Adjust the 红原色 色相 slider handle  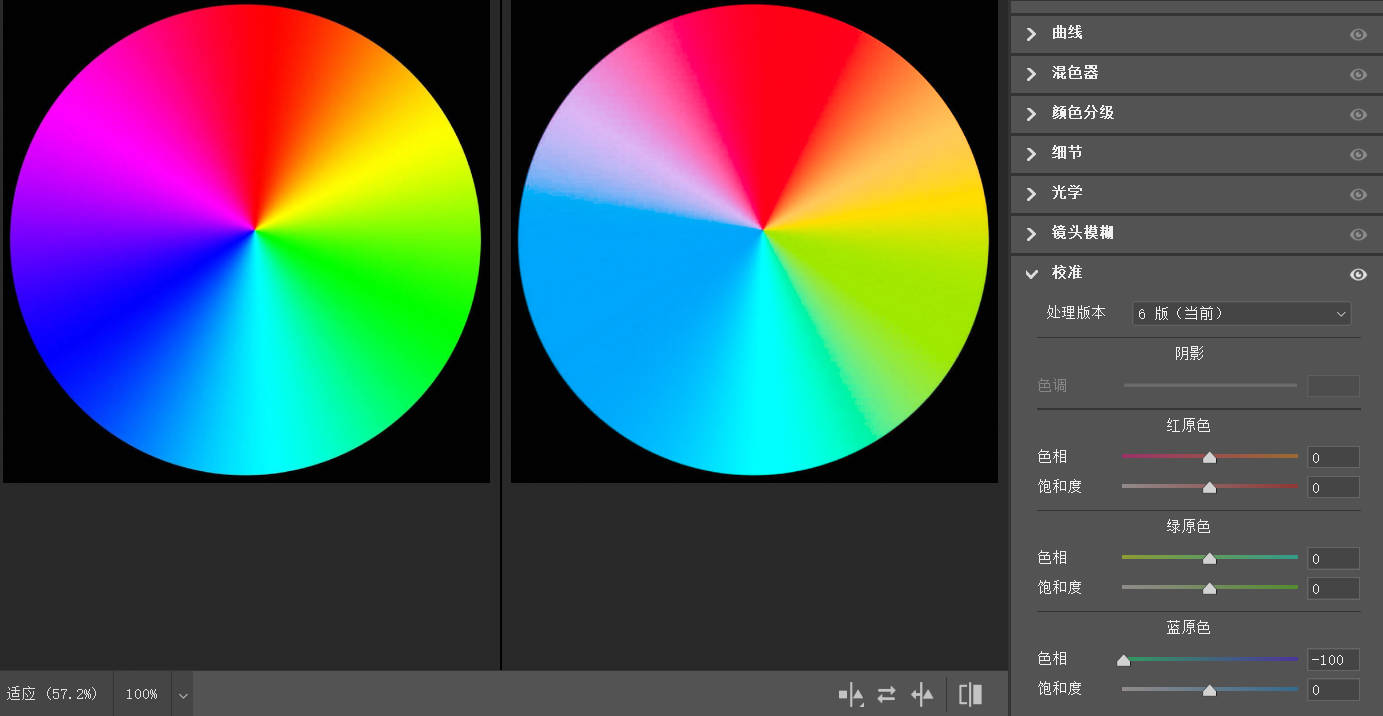pyautogui.click(x=1209, y=457)
